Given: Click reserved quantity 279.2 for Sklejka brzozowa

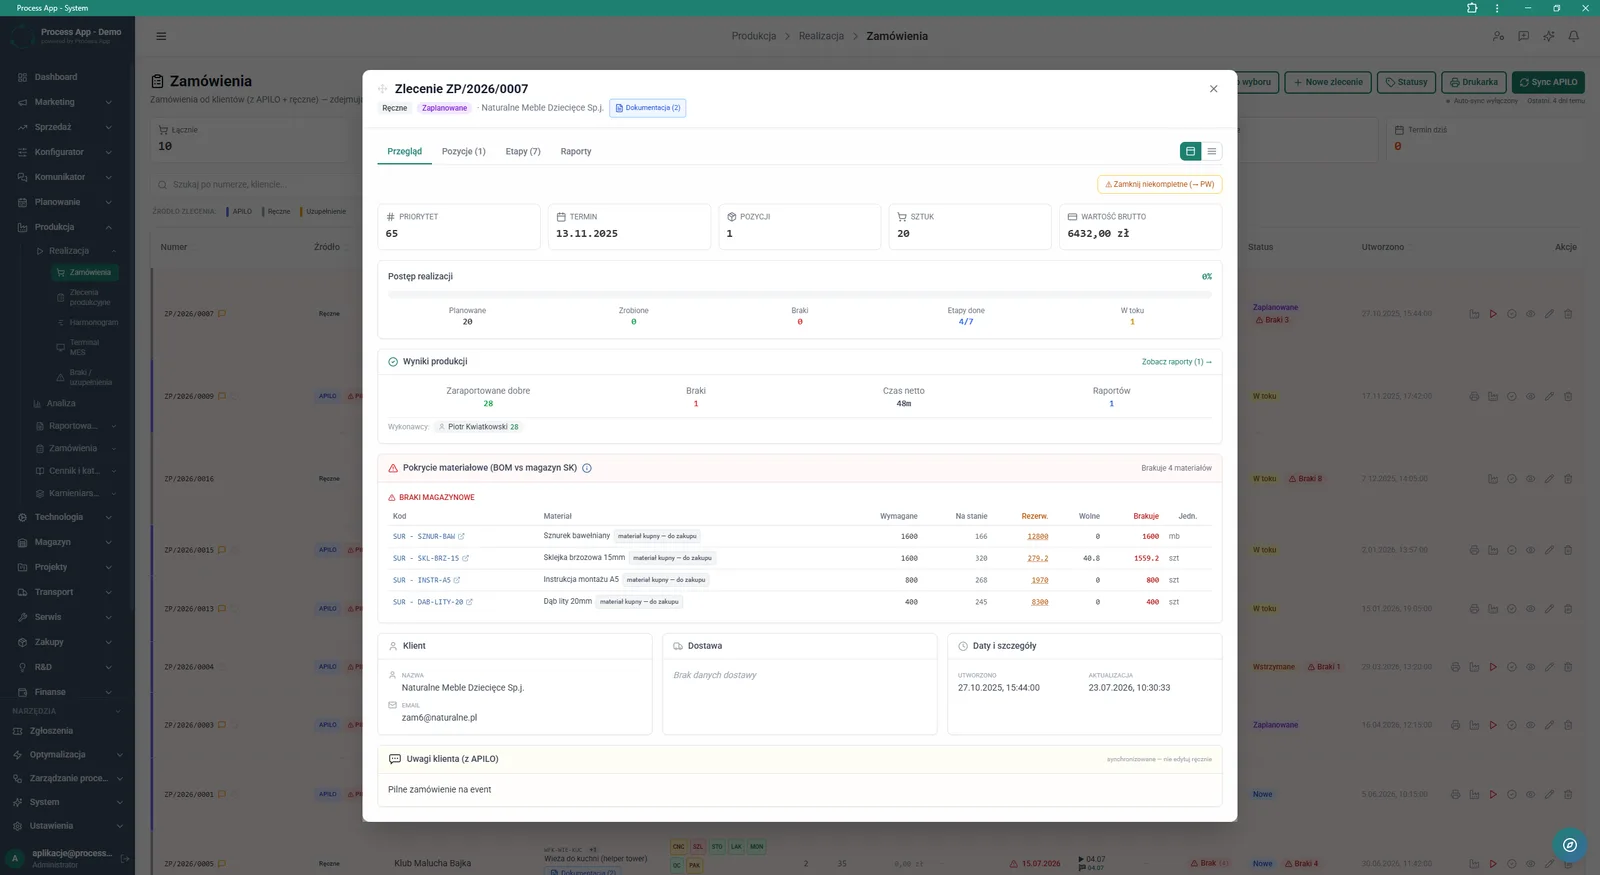Looking at the screenshot, I should point(1038,559).
